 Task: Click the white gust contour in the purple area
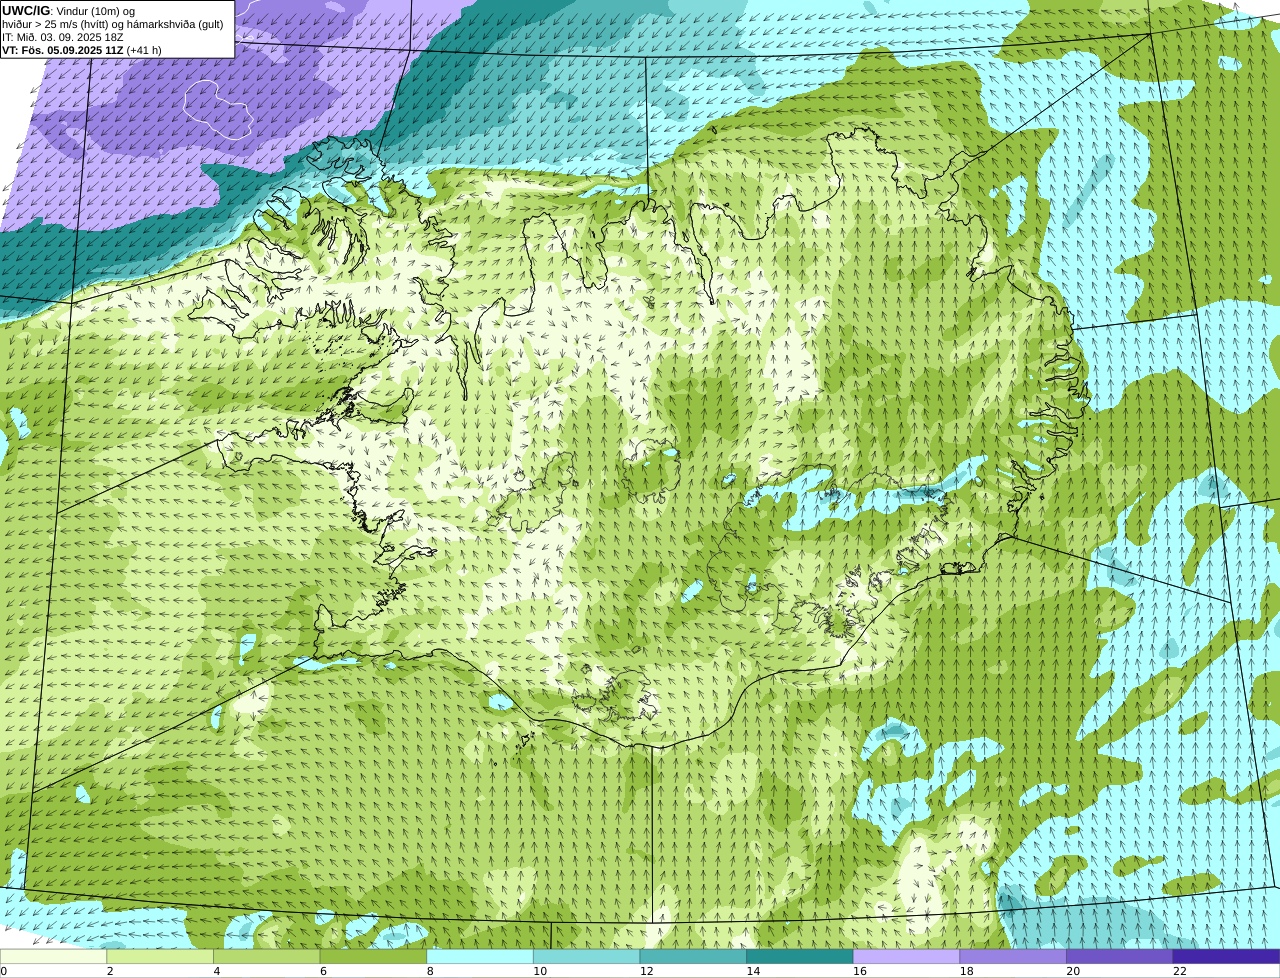tap(218, 108)
